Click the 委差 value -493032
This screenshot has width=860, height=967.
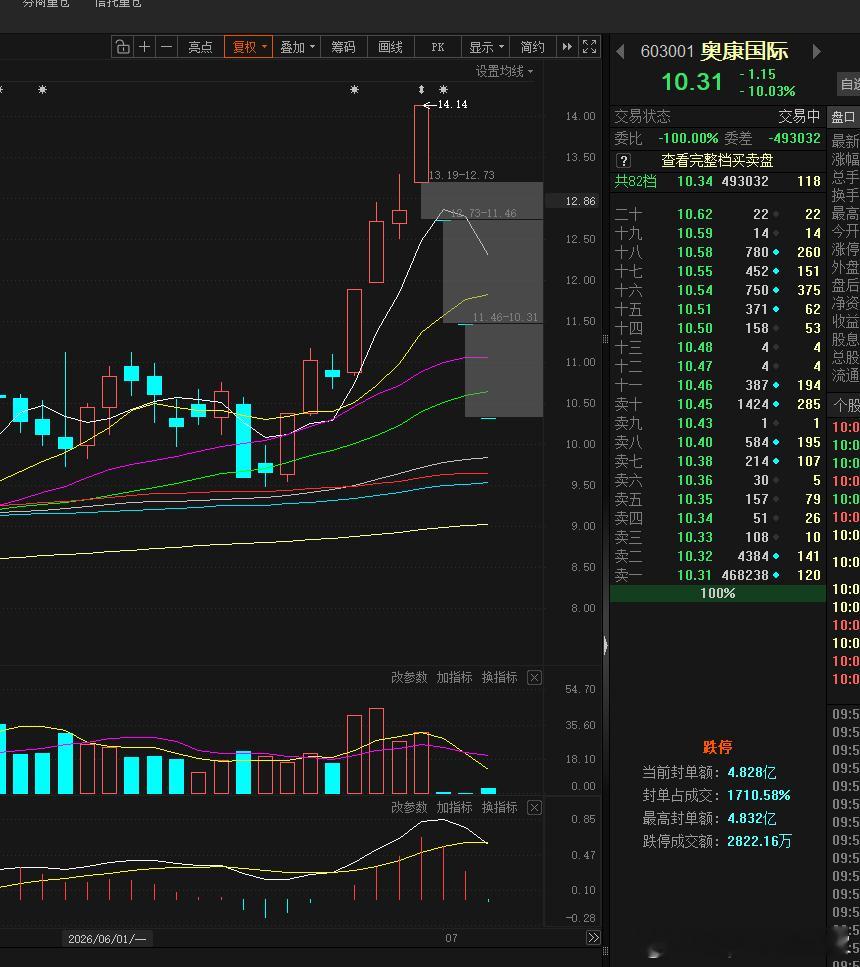(x=794, y=138)
